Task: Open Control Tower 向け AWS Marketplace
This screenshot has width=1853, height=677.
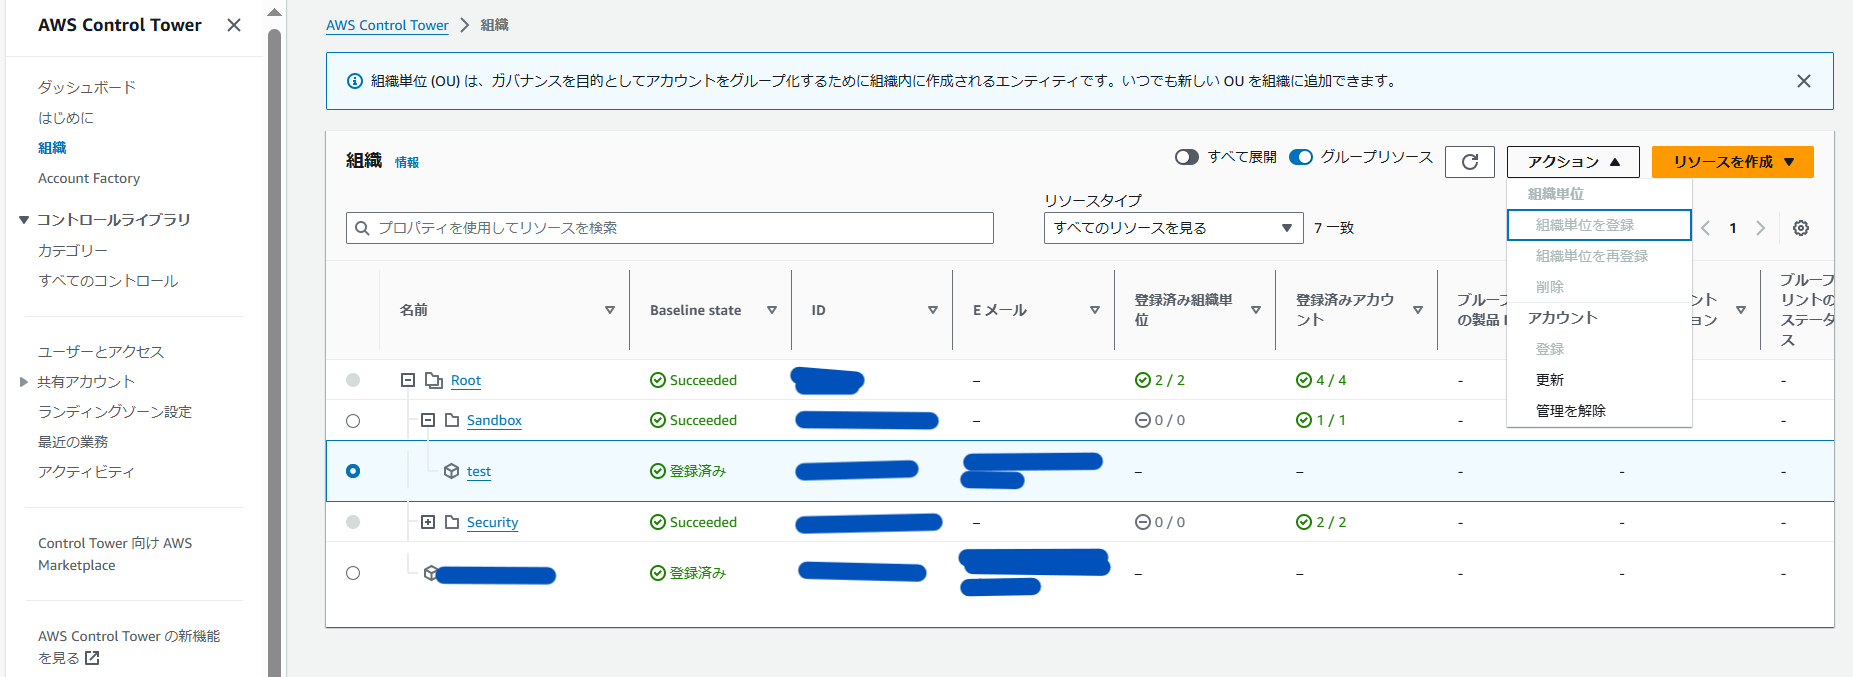Action: [x=115, y=554]
